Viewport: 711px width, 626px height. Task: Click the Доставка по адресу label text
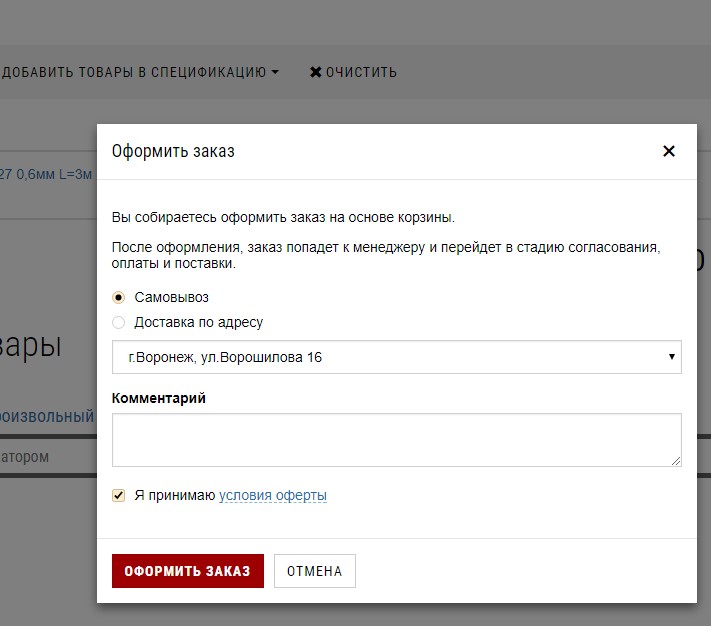pyautogui.click(x=199, y=323)
